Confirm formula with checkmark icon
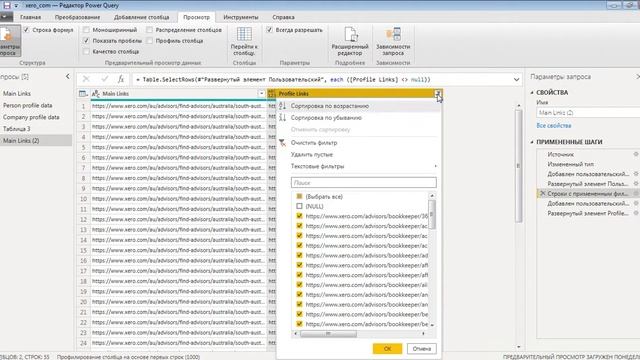The image size is (640, 360). click(x=105, y=79)
